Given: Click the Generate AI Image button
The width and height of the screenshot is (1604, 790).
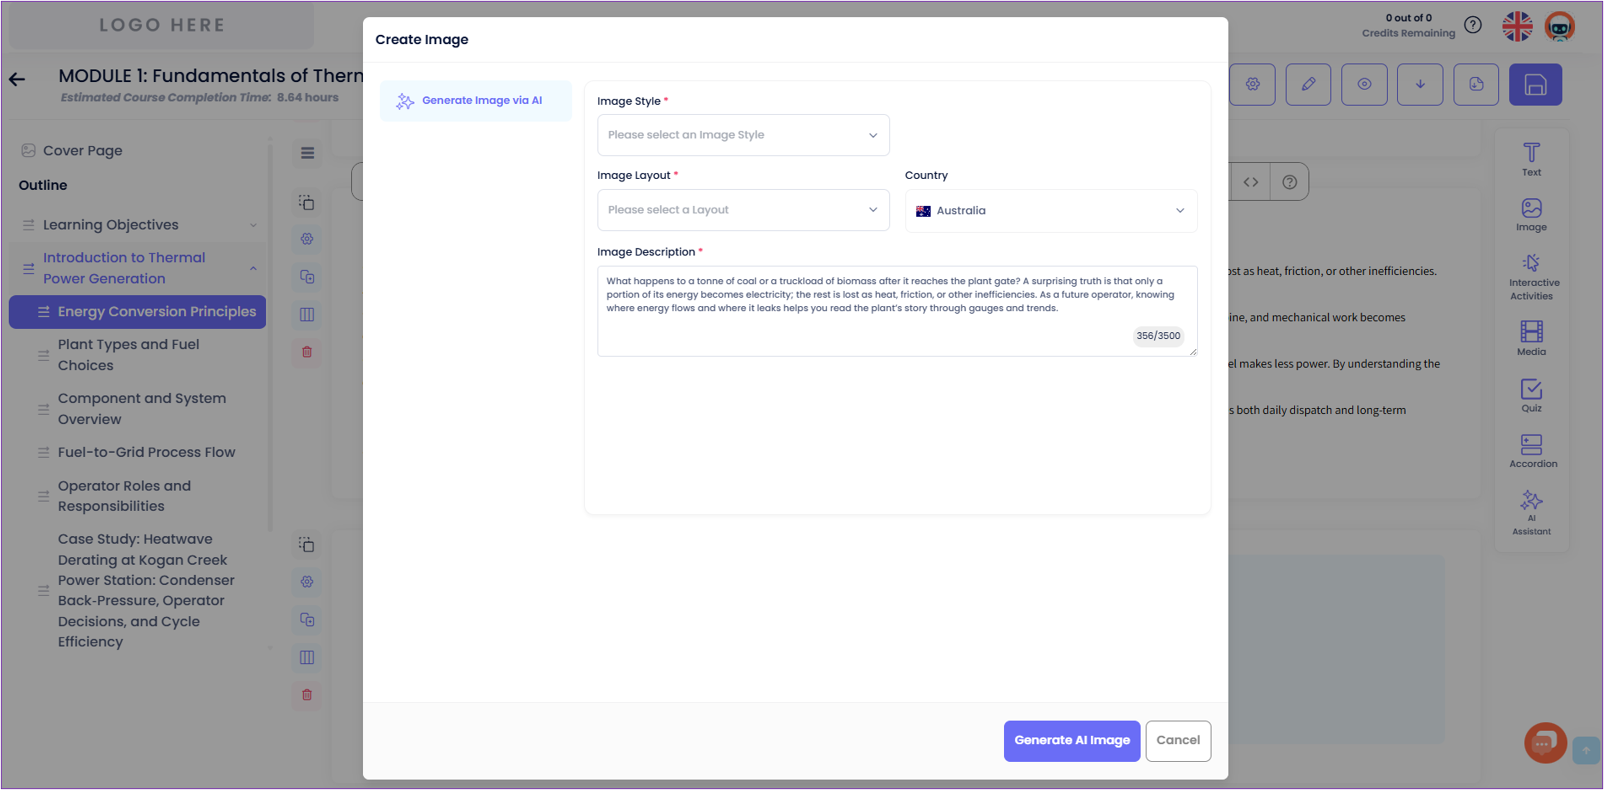Looking at the screenshot, I should [x=1071, y=741].
